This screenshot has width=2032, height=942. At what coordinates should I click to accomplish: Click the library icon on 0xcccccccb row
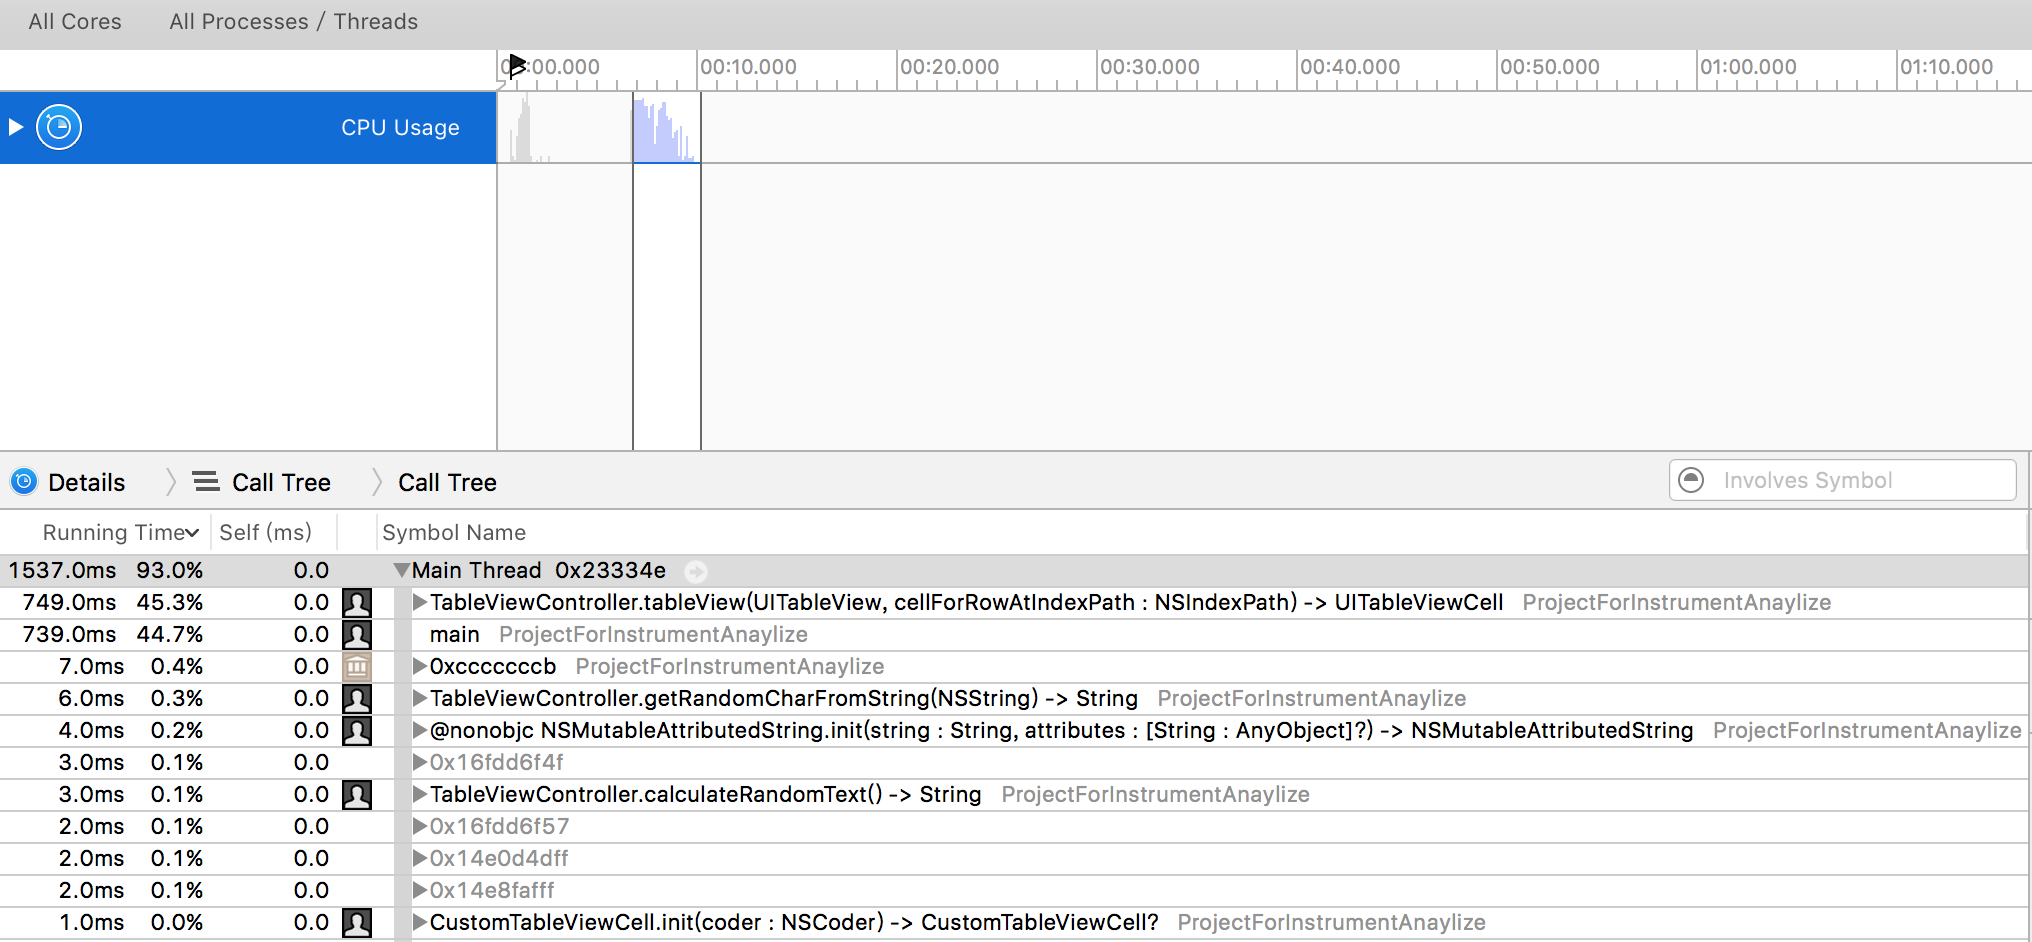click(357, 666)
